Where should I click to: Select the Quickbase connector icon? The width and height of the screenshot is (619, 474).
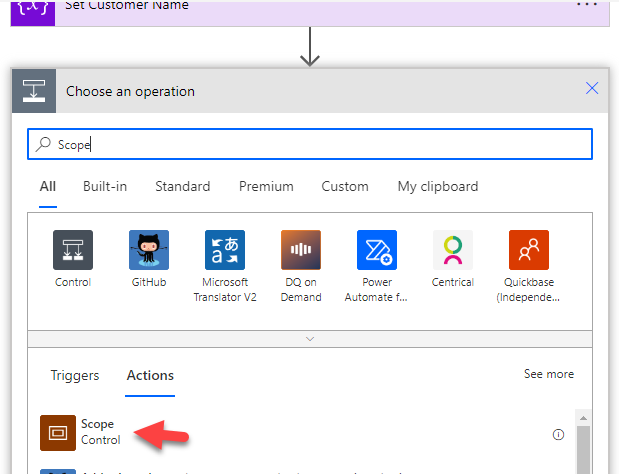[529, 250]
